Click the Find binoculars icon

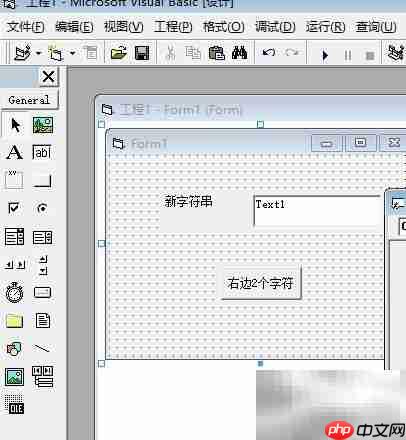[x=239, y=53]
